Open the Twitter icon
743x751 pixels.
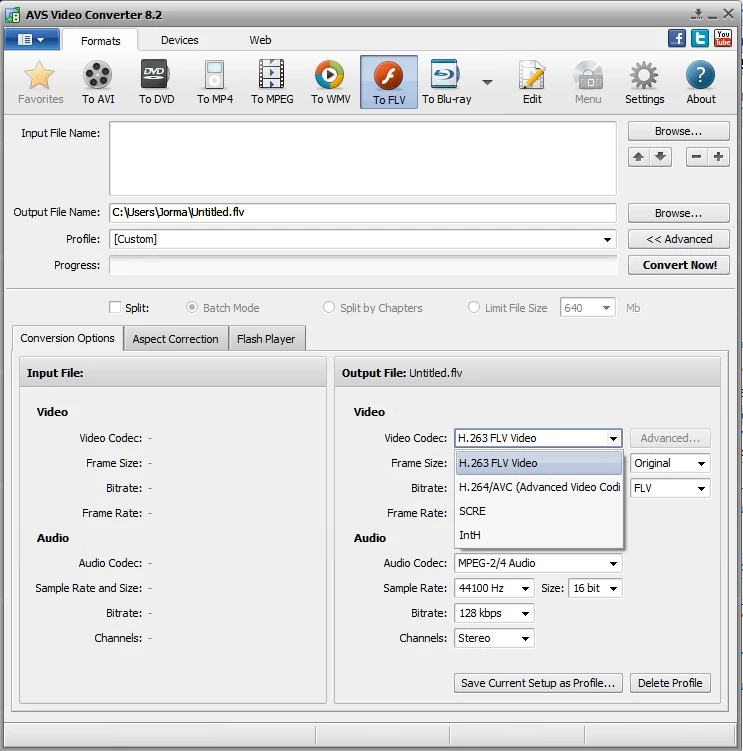pyautogui.click(x=700, y=38)
